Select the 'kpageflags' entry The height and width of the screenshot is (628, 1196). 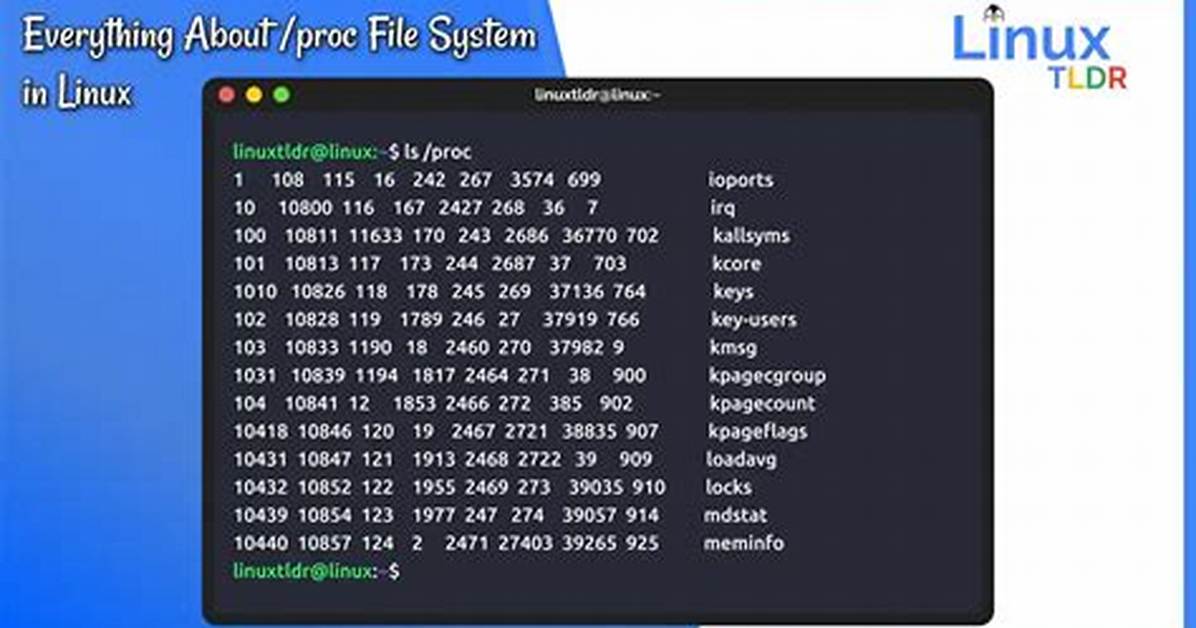pos(757,431)
